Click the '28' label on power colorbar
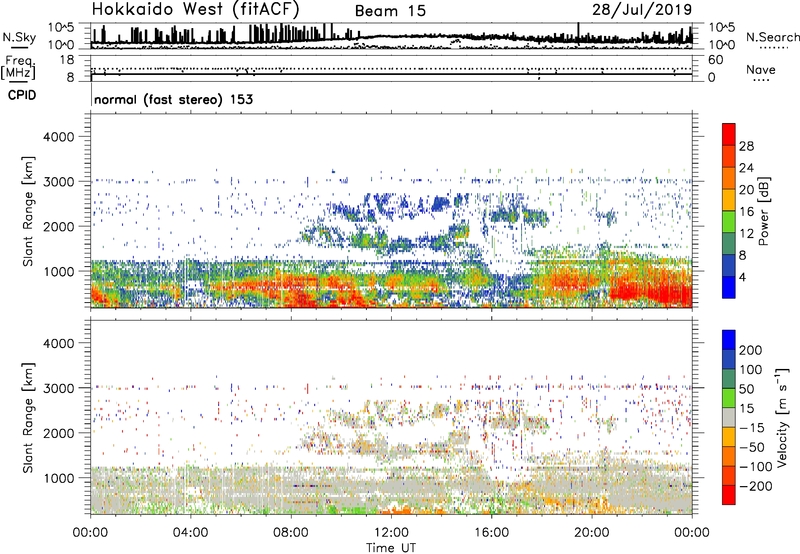The image size is (800, 554). (x=746, y=146)
